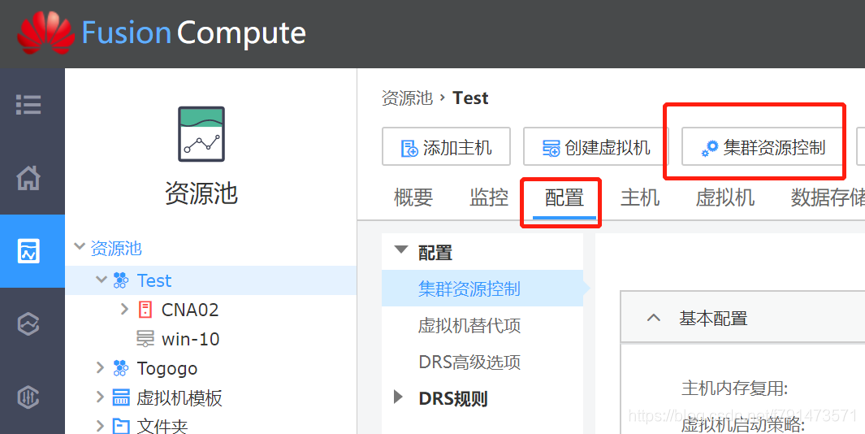The image size is (865, 434).
Task: Open the sidebar hamburger menu
Action: coord(28,104)
